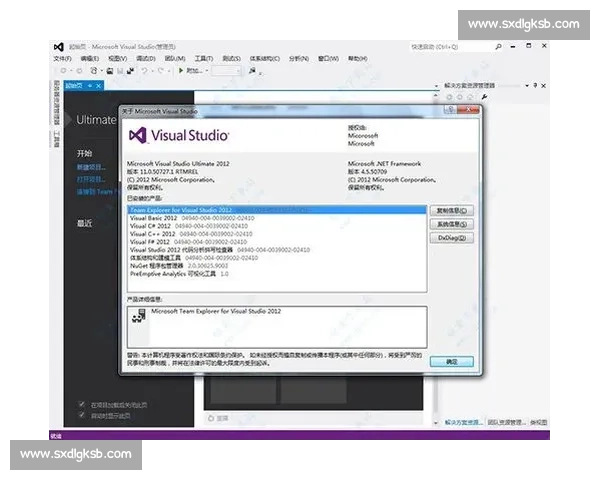Switch to 解决方案资源管理器 bottom tab
Screen dimensions: 600x480
pos(463,422)
